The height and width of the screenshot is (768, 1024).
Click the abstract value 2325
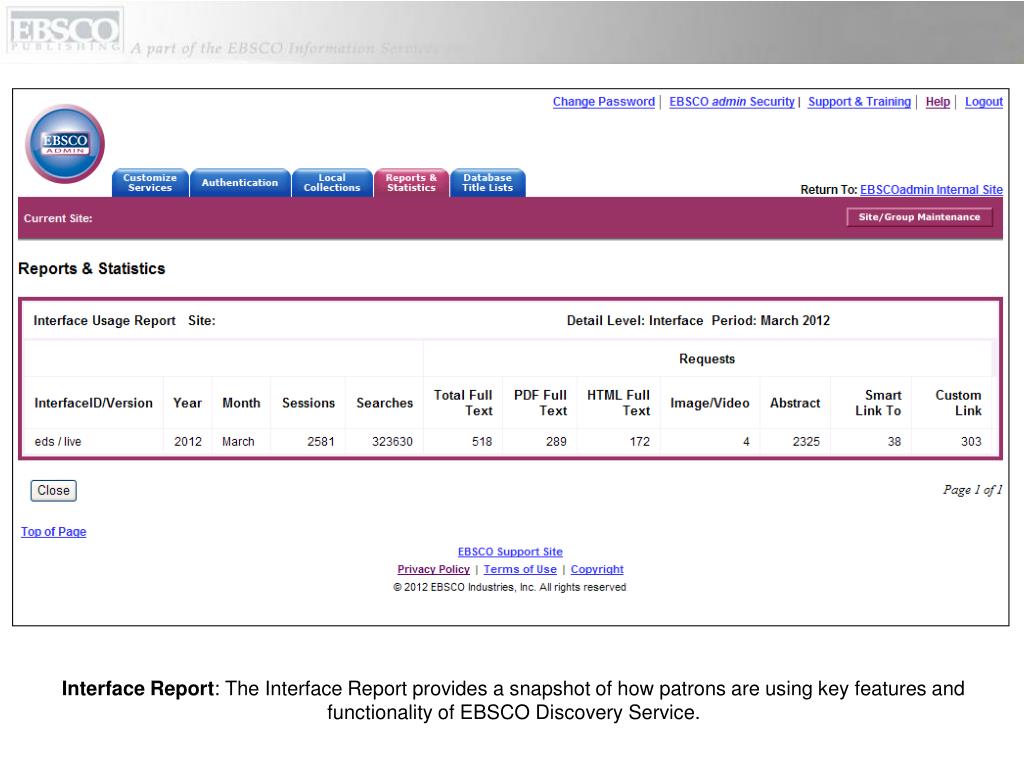[x=807, y=441]
